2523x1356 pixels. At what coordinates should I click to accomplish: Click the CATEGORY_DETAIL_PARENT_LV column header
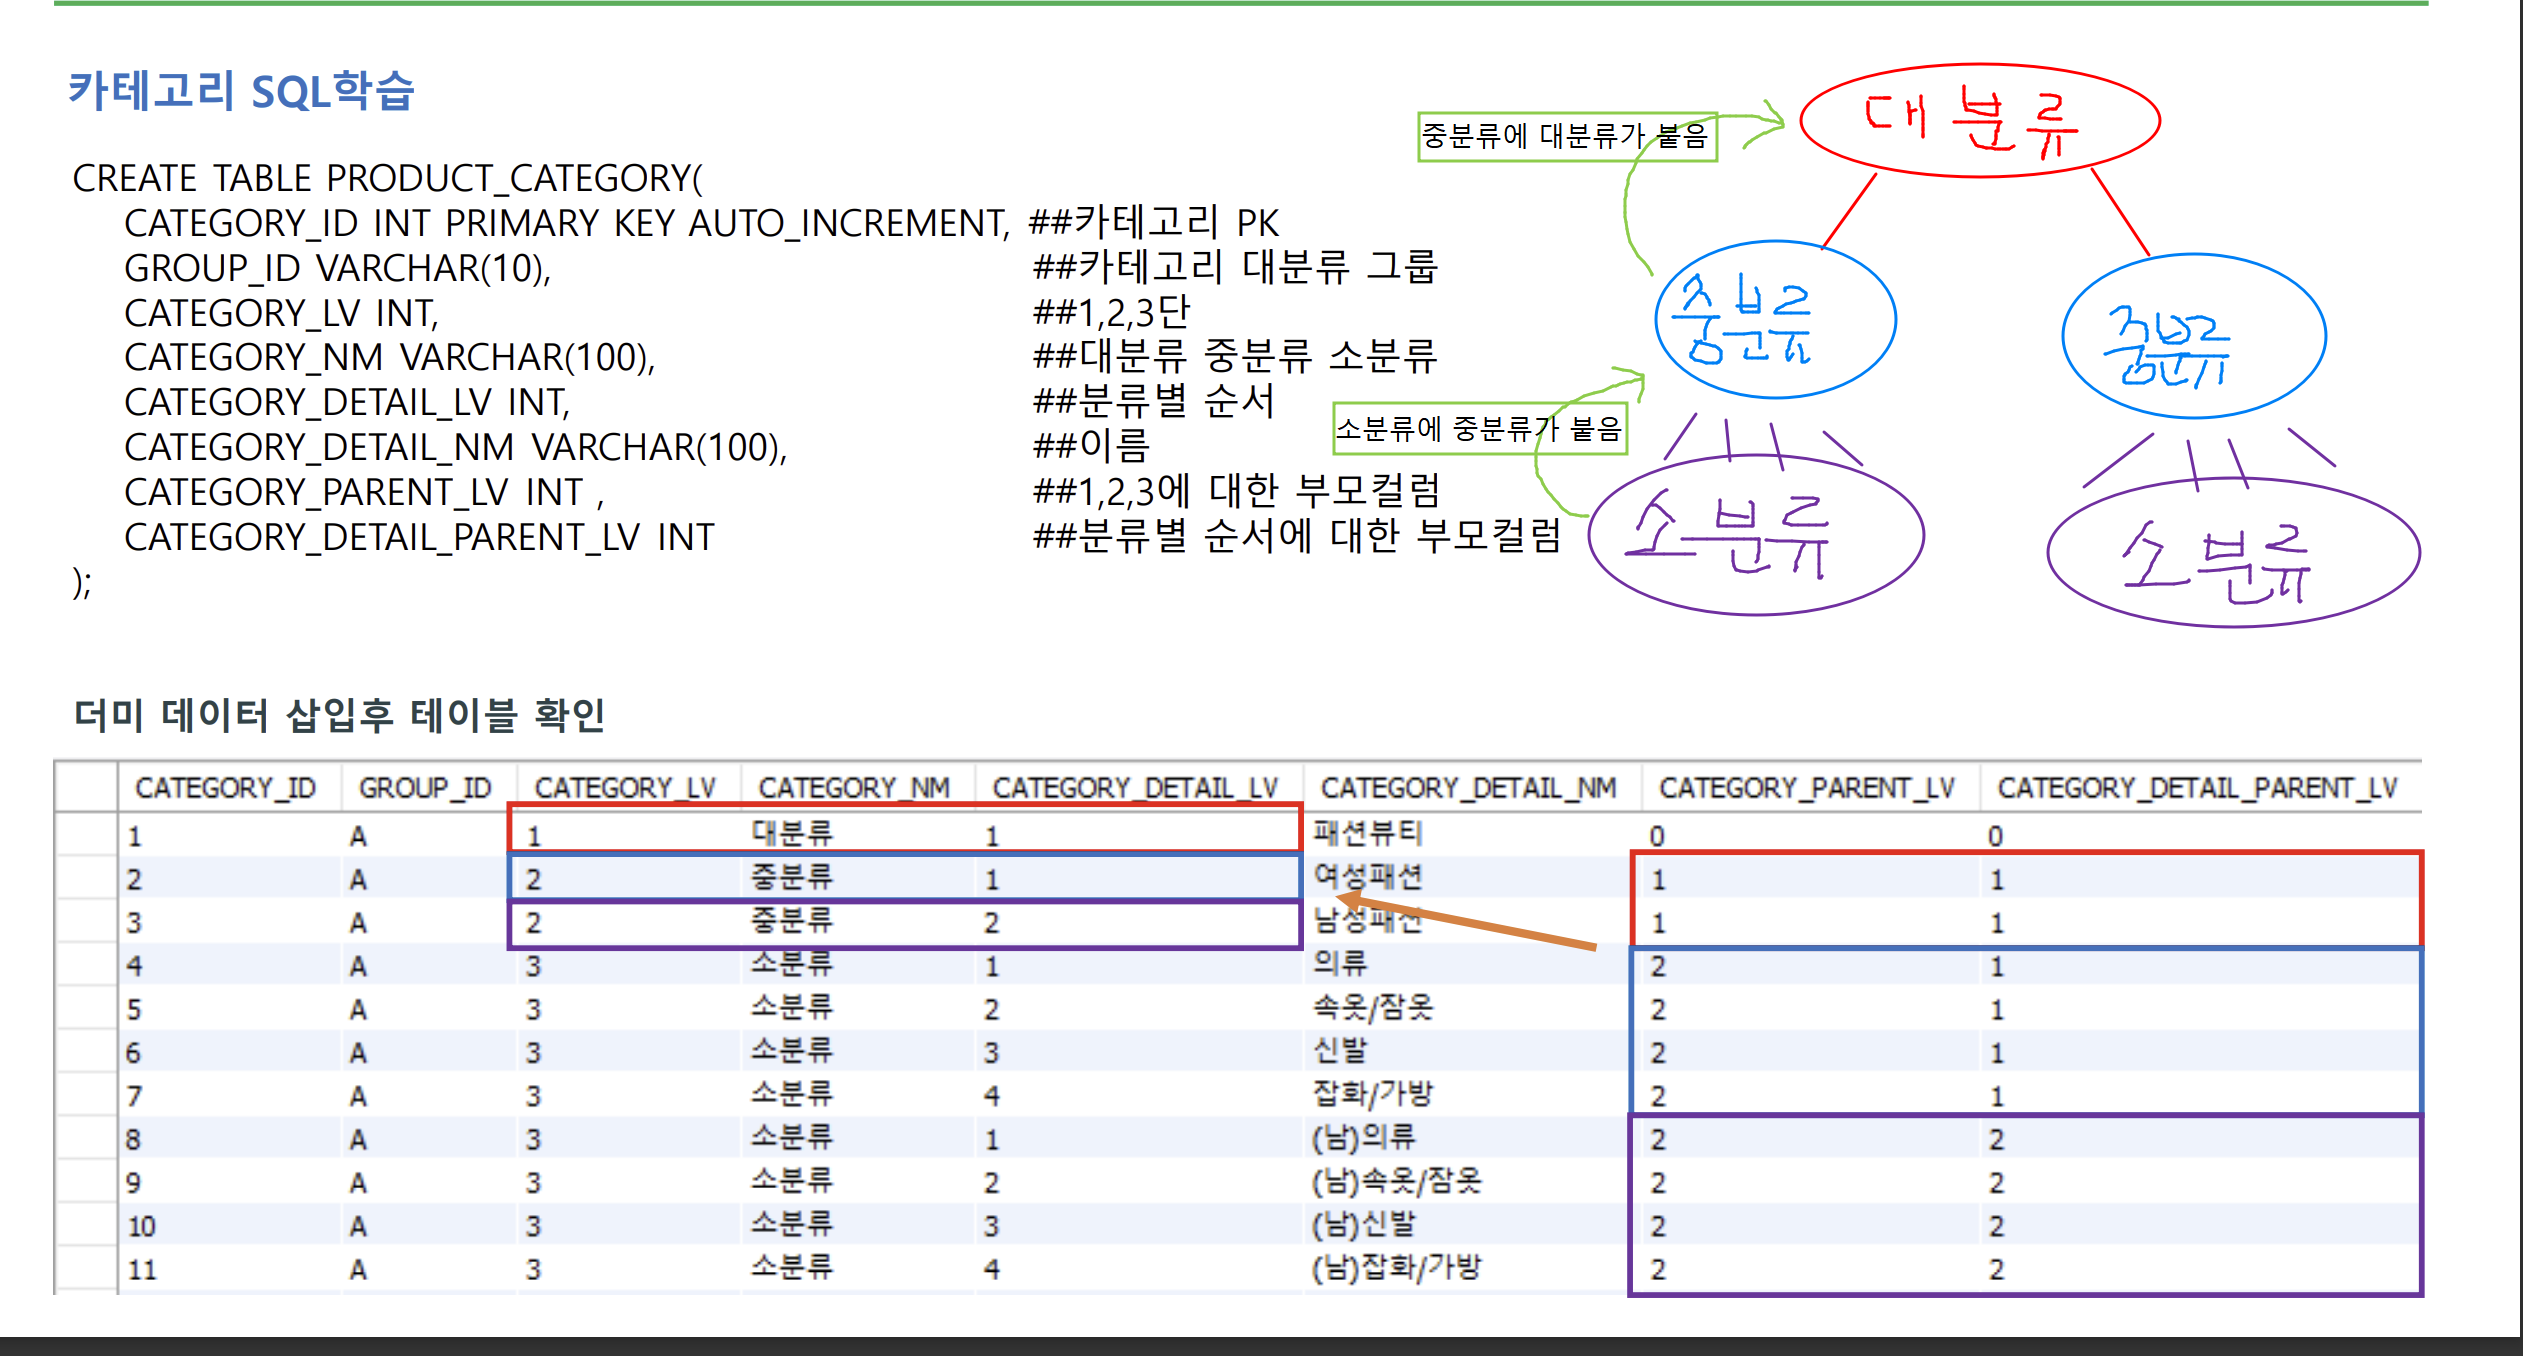click(x=2197, y=789)
